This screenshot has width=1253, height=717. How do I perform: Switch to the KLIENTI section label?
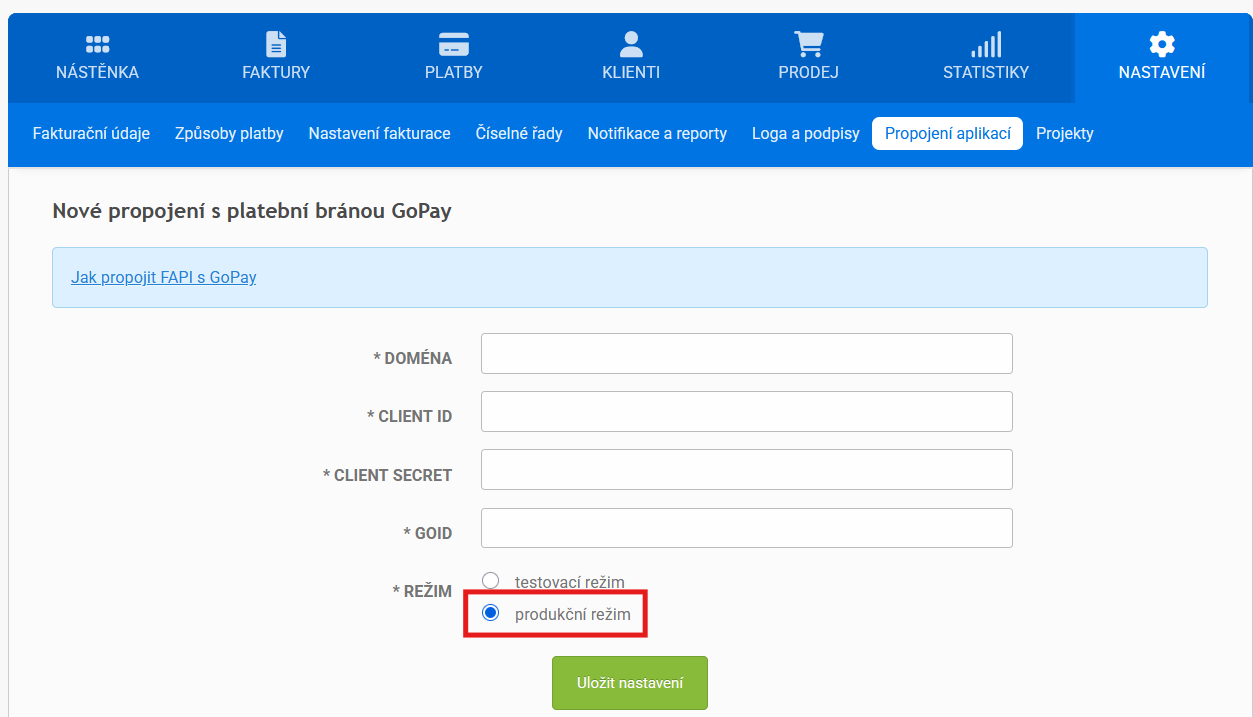click(631, 72)
